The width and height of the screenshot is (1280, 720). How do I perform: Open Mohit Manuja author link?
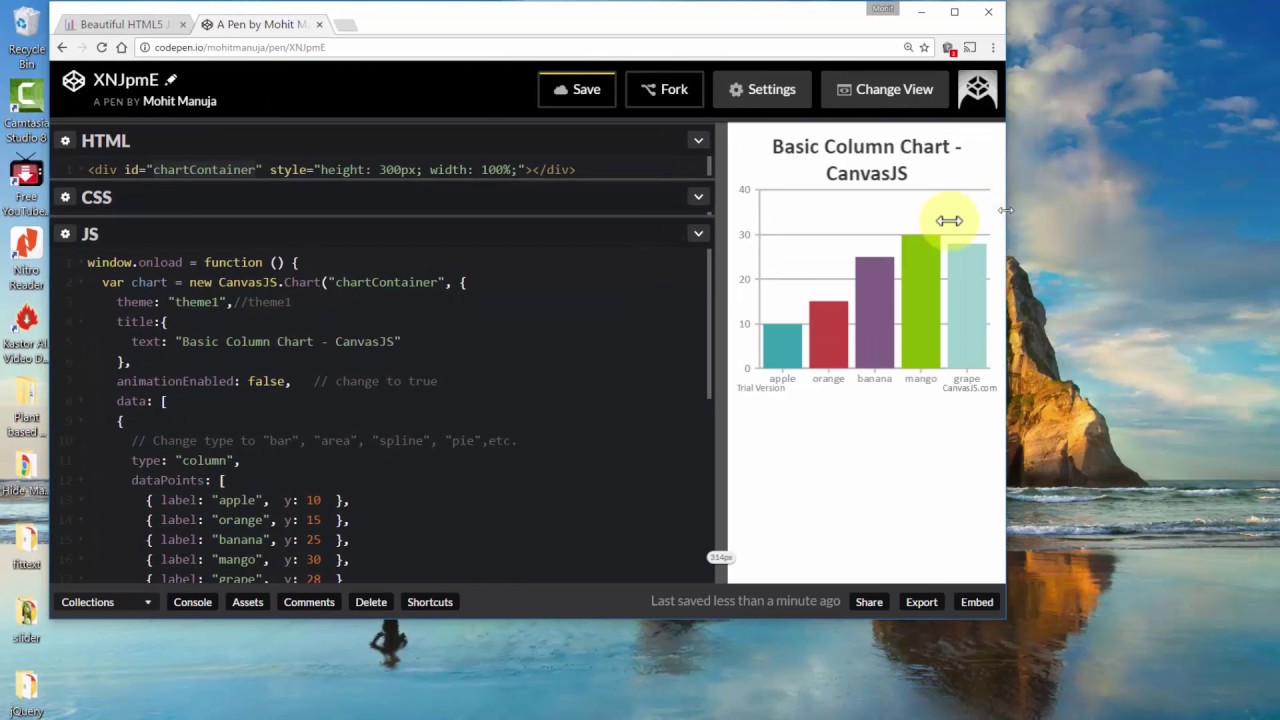click(x=179, y=101)
